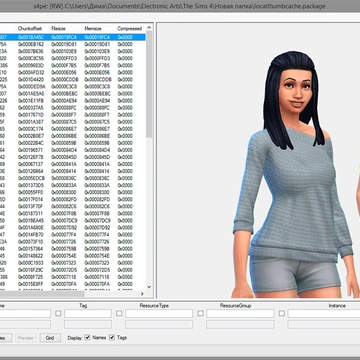Click in the ResourceGroup filter input field

coord(240,313)
